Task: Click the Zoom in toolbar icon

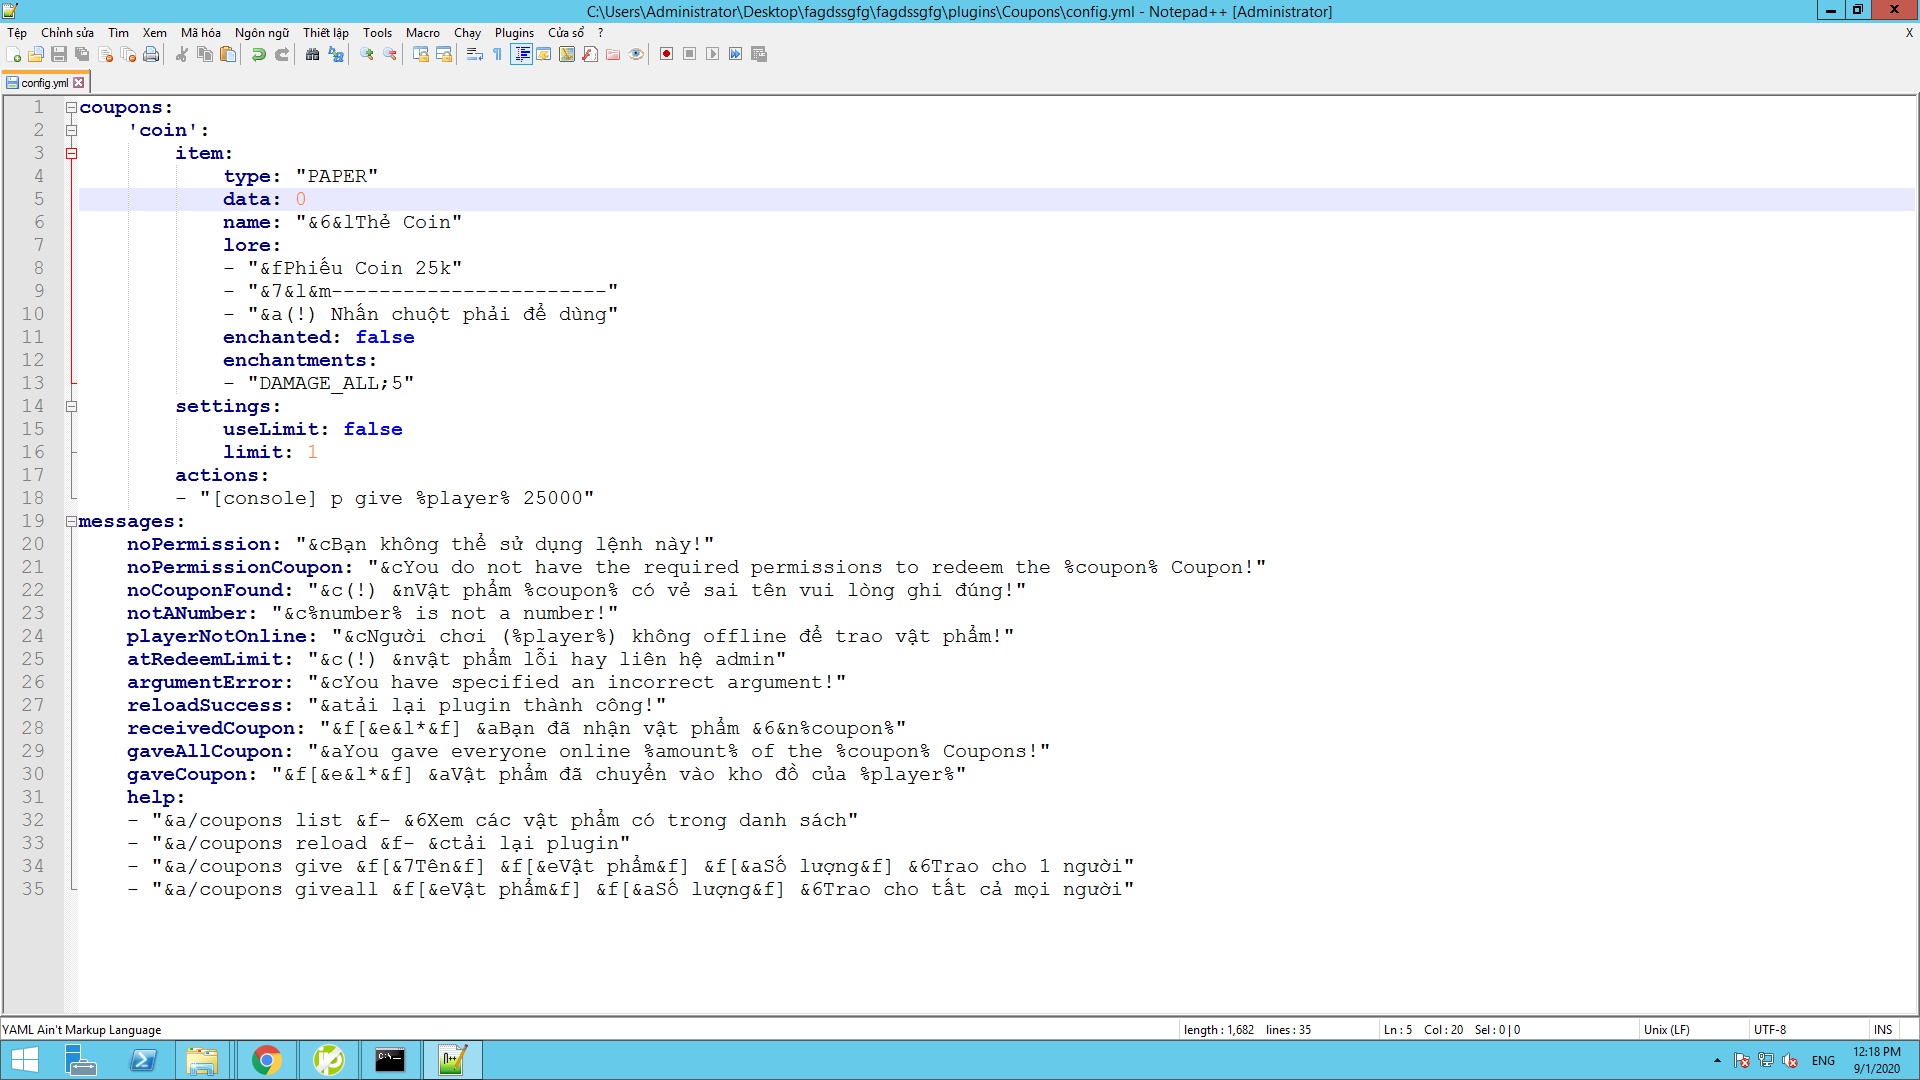Action: click(x=367, y=54)
